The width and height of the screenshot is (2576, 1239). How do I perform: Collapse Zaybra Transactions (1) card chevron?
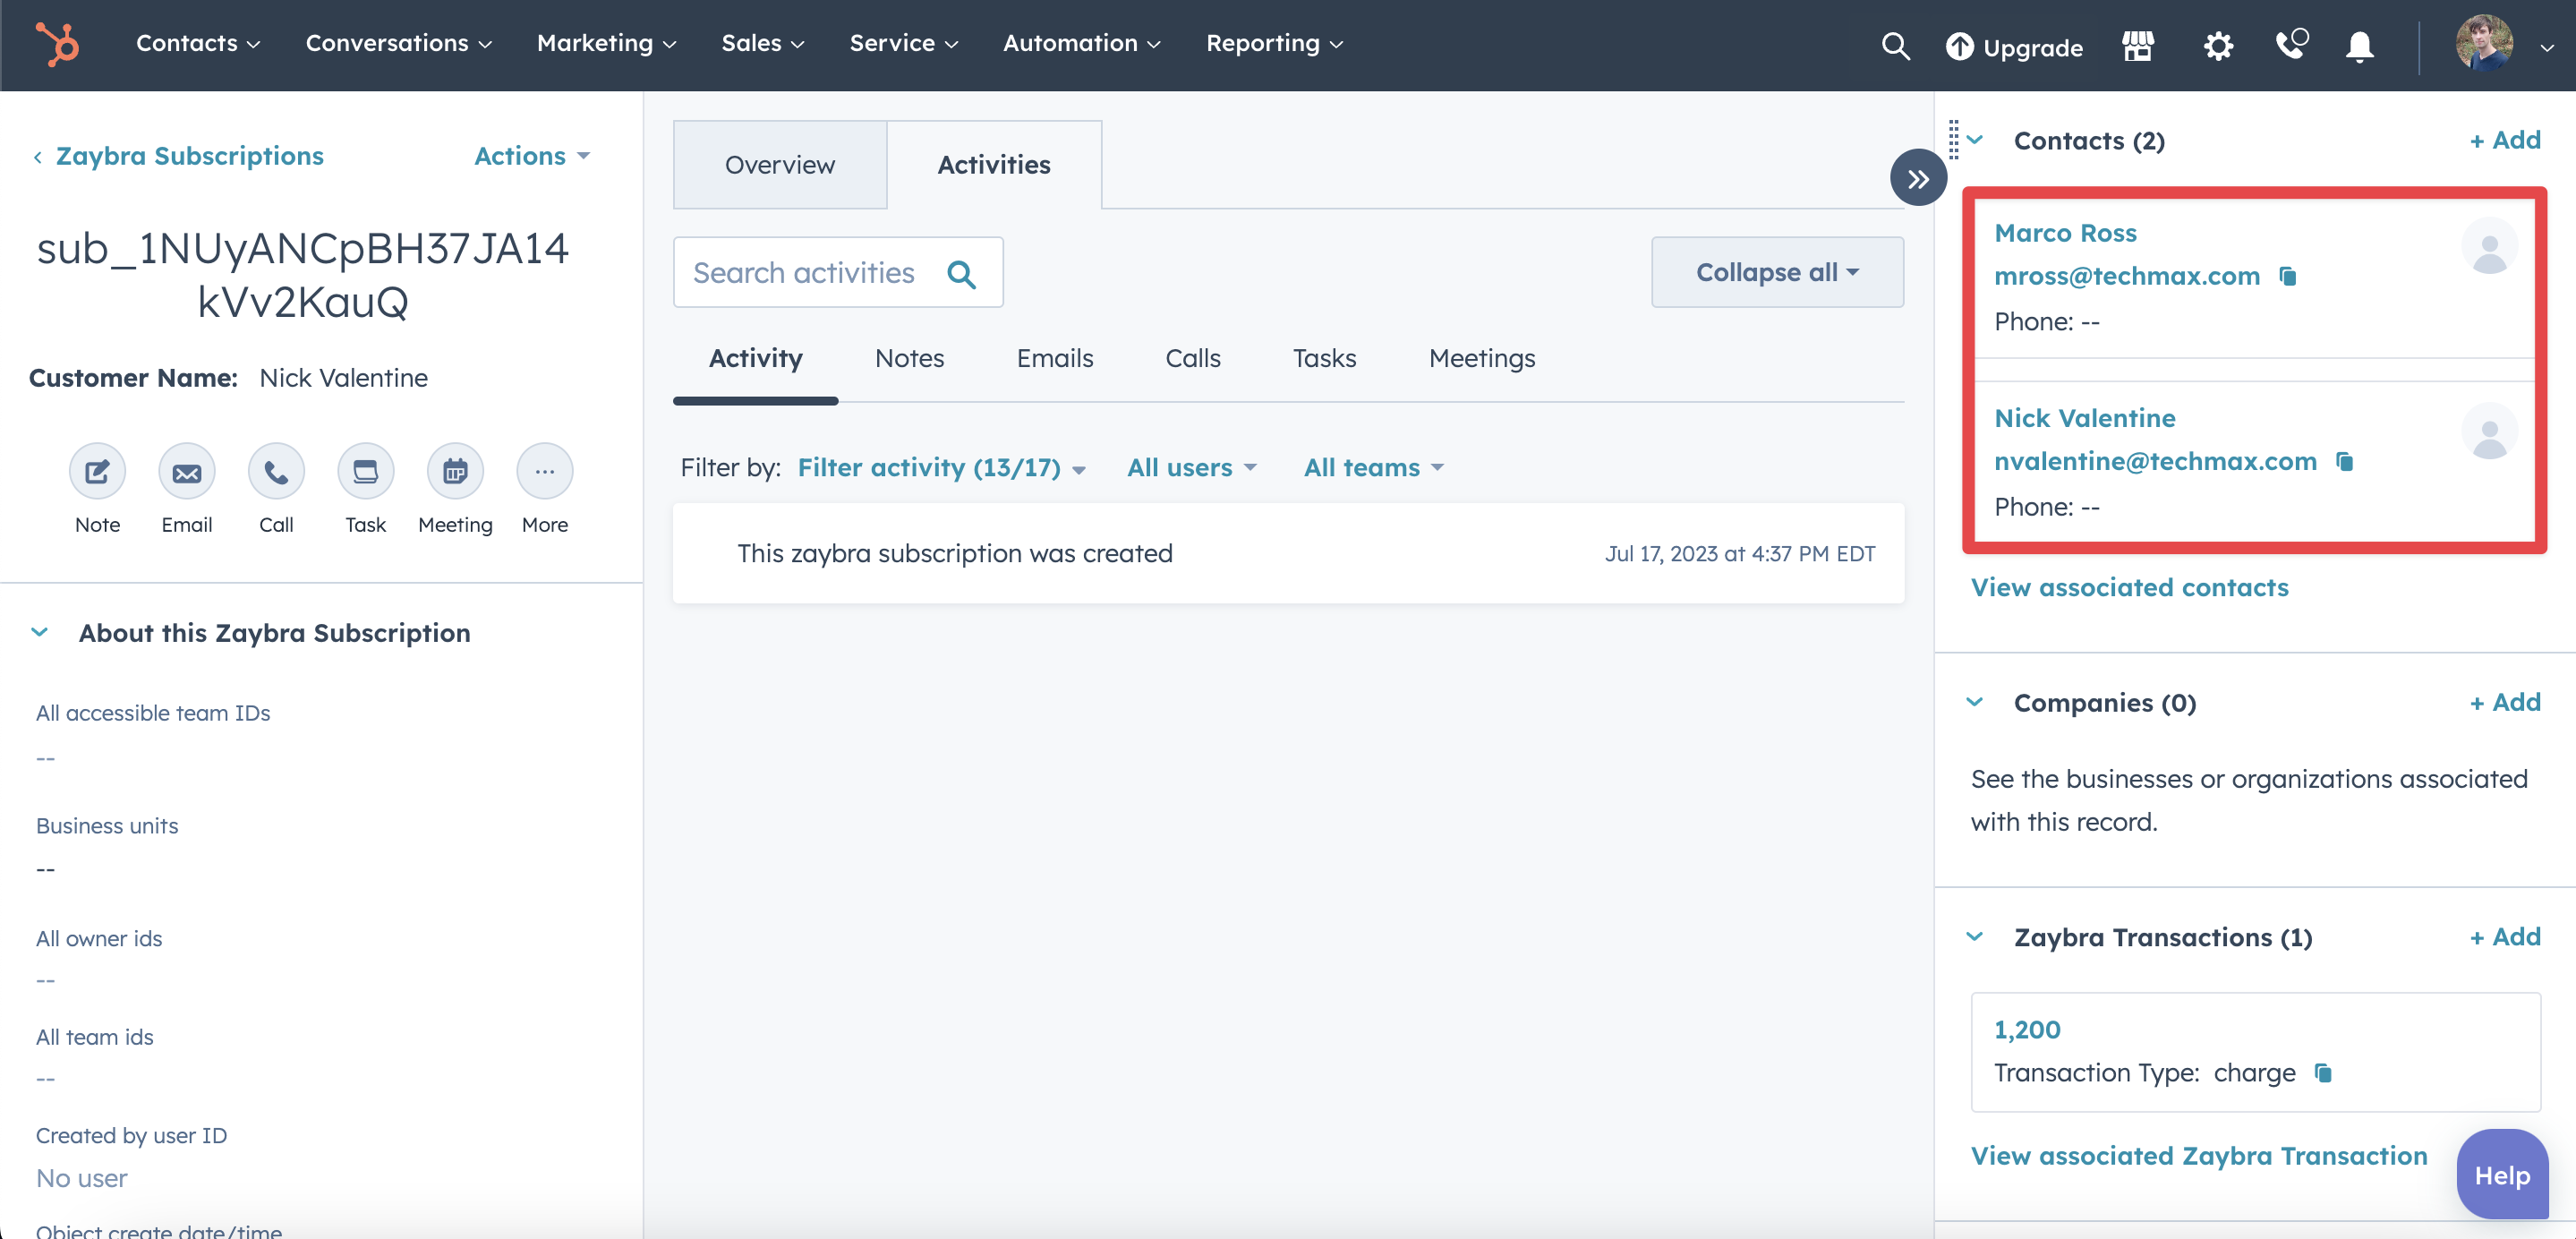click(x=1975, y=937)
